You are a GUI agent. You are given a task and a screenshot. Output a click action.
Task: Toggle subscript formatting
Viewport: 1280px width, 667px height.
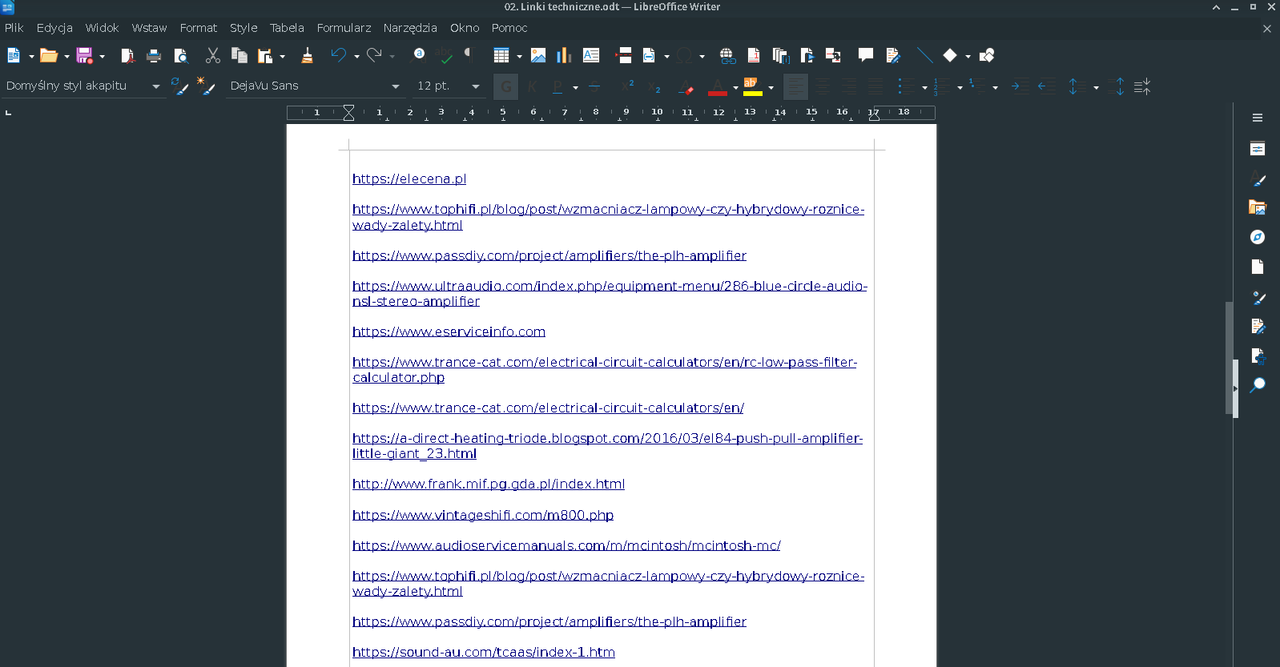[654, 86]
